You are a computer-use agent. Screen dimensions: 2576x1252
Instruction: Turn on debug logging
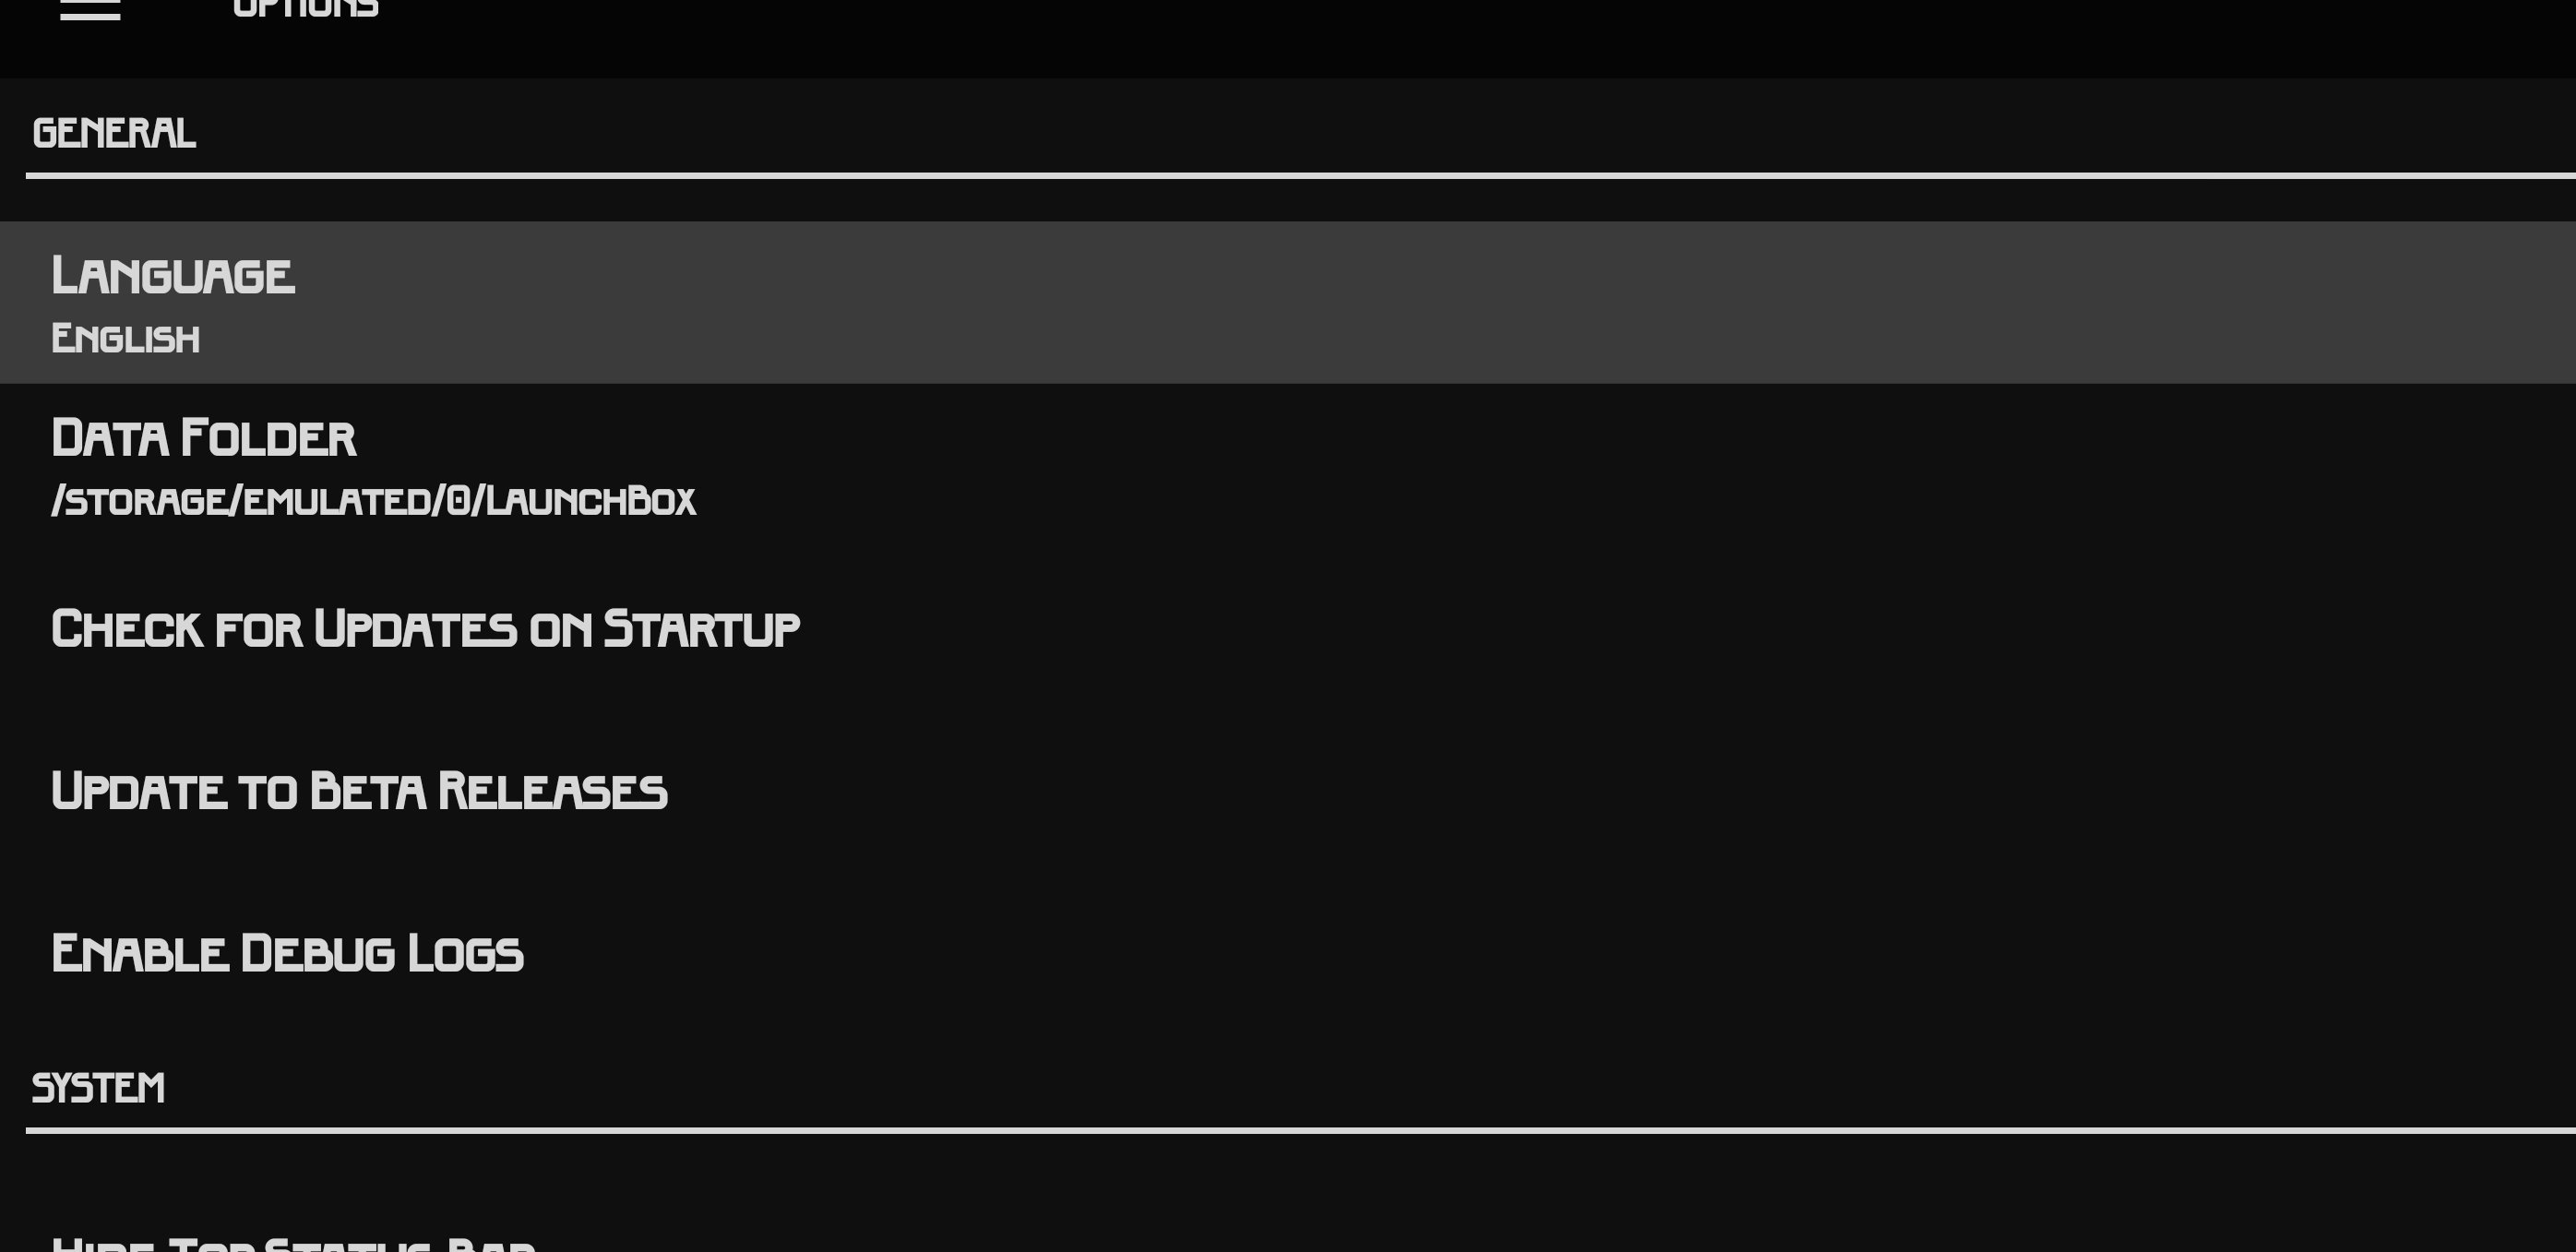click(1288, 952)
